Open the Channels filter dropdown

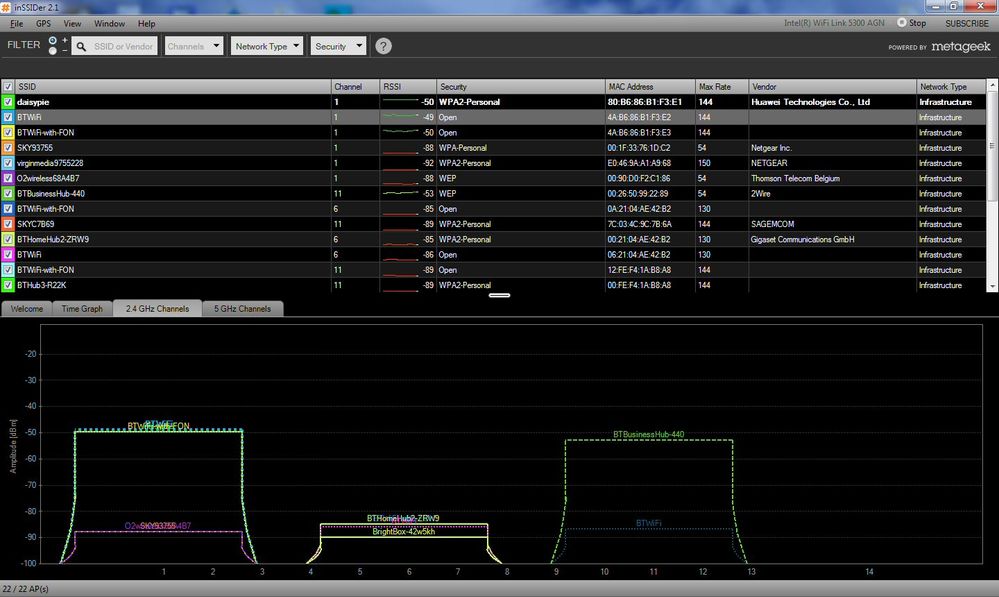point(194,46)
